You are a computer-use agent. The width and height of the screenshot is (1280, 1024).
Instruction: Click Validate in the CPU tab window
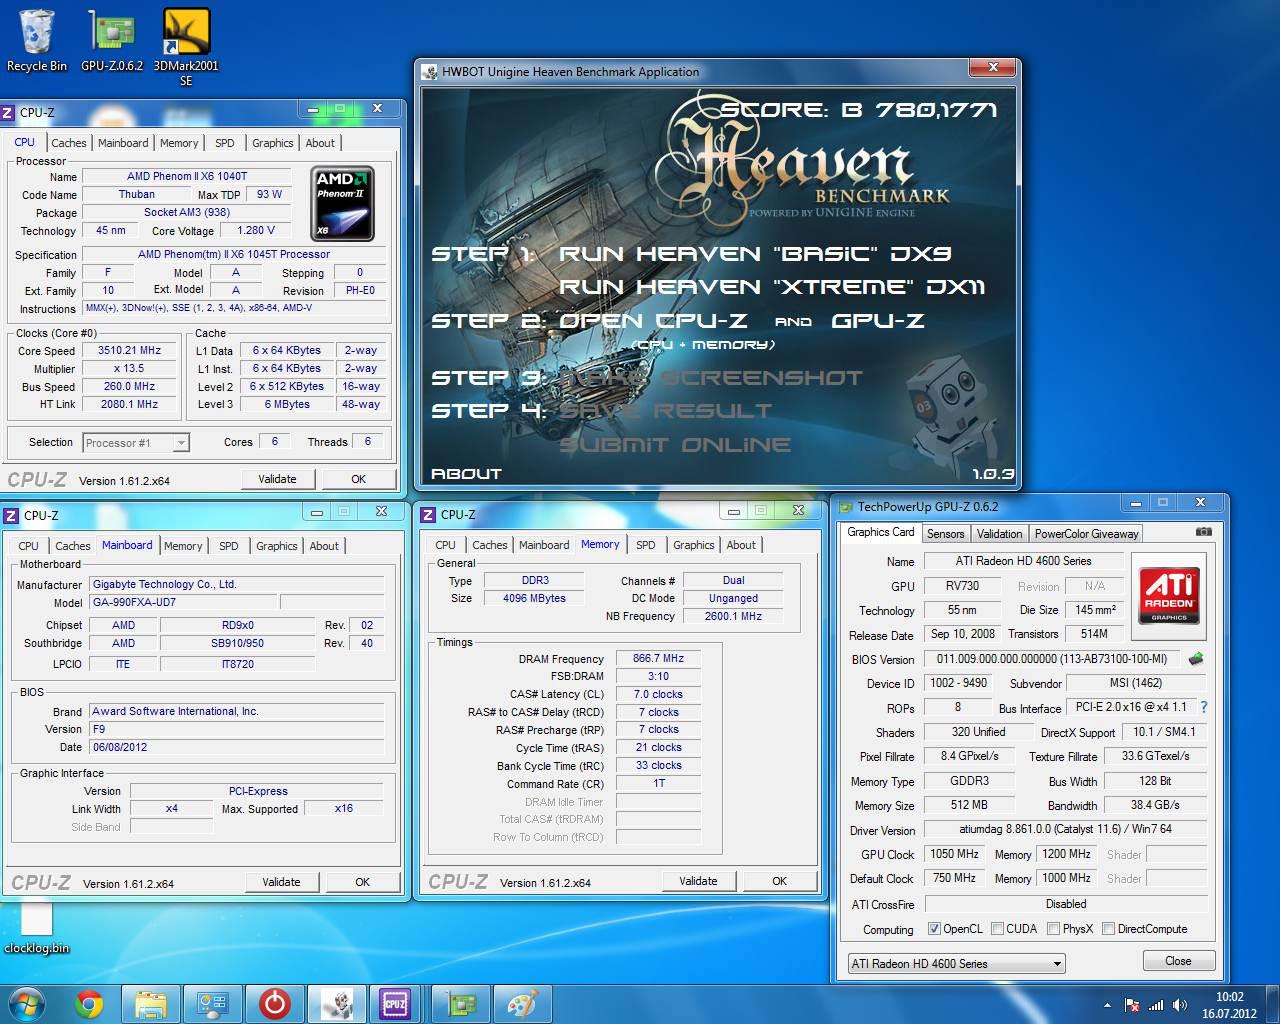pos(277,479)
